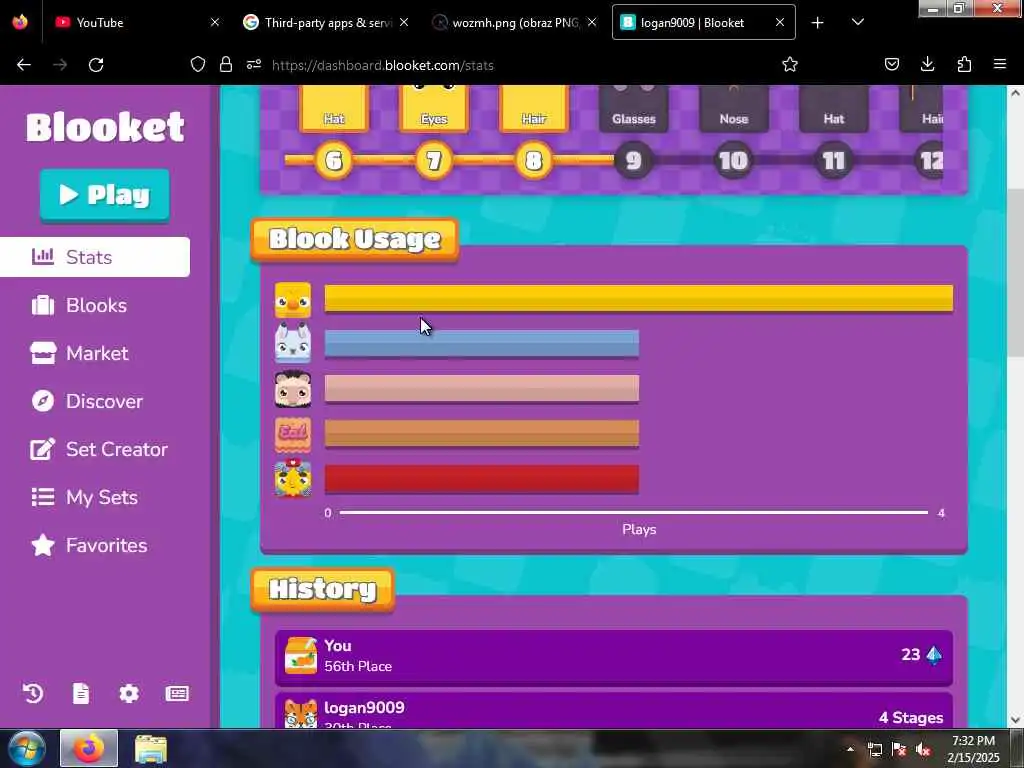Expand the list all tabs dropdown
Image resolution: width=1024 pixels, height=768 pixels.
858,22
